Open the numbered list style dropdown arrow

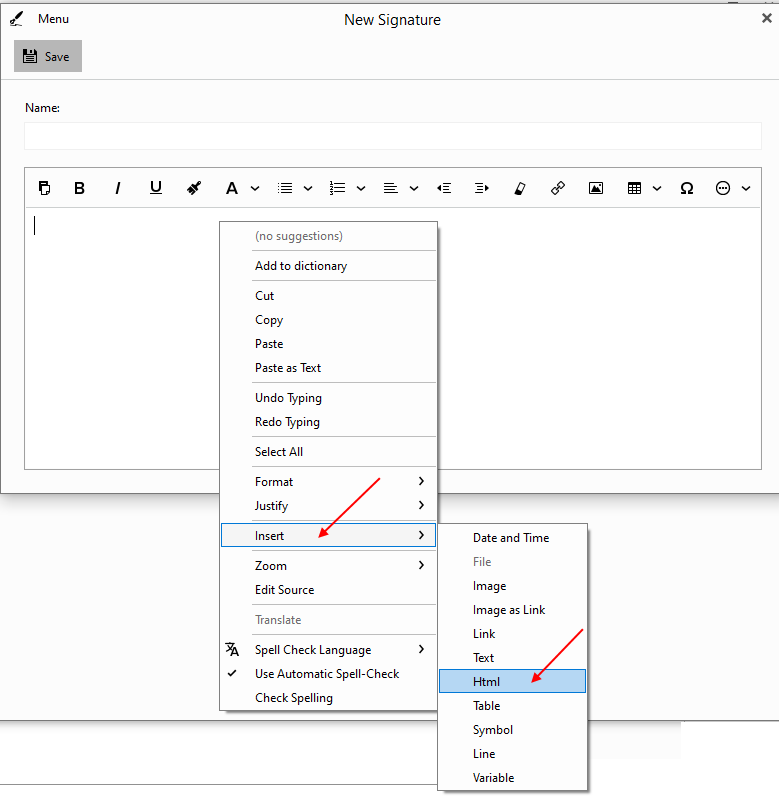tap(361, 189)
